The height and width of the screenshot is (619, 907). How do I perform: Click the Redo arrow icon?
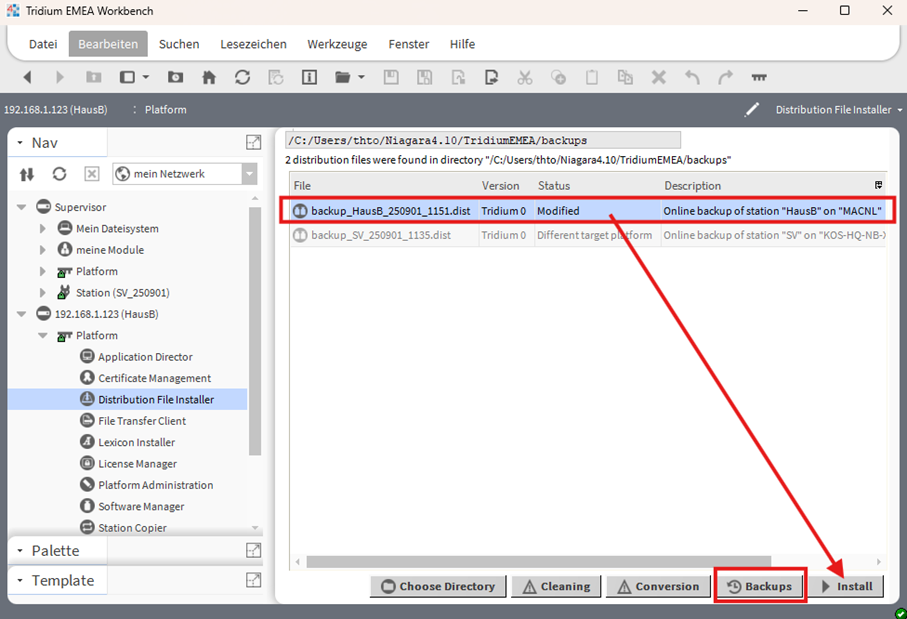coord(725,78)
